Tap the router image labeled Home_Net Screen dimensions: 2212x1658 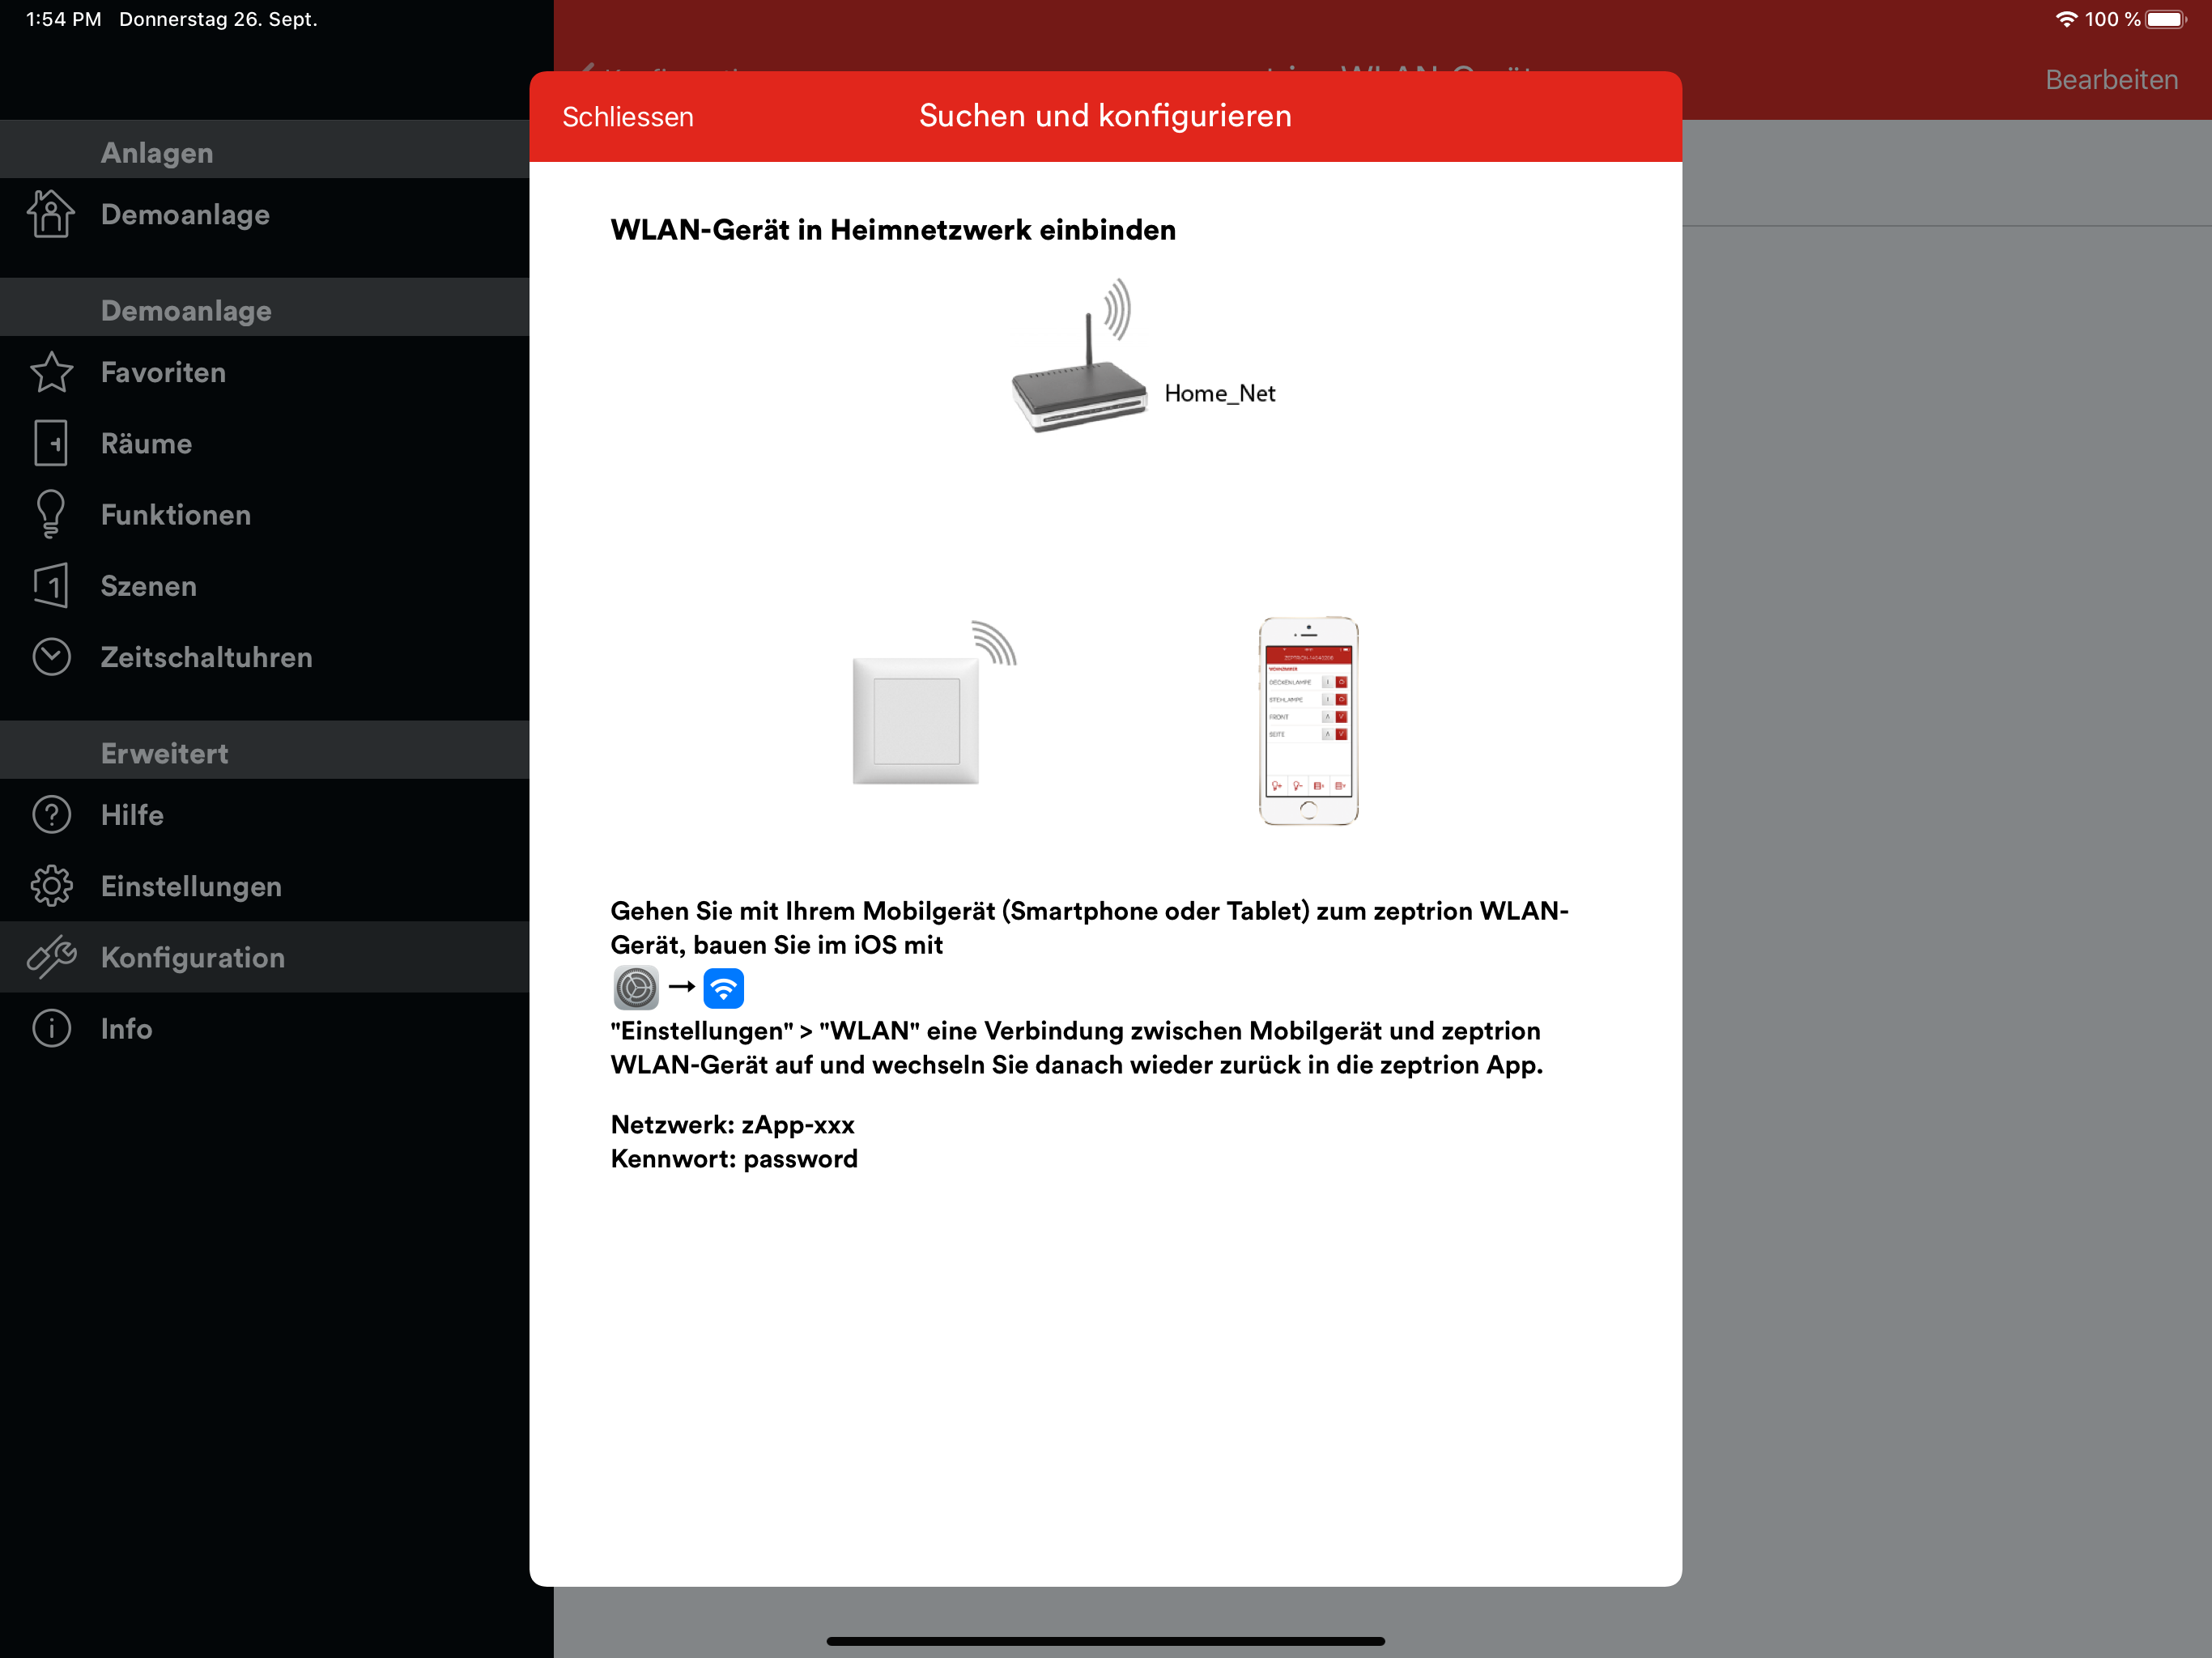click(x=1078, y=375)
